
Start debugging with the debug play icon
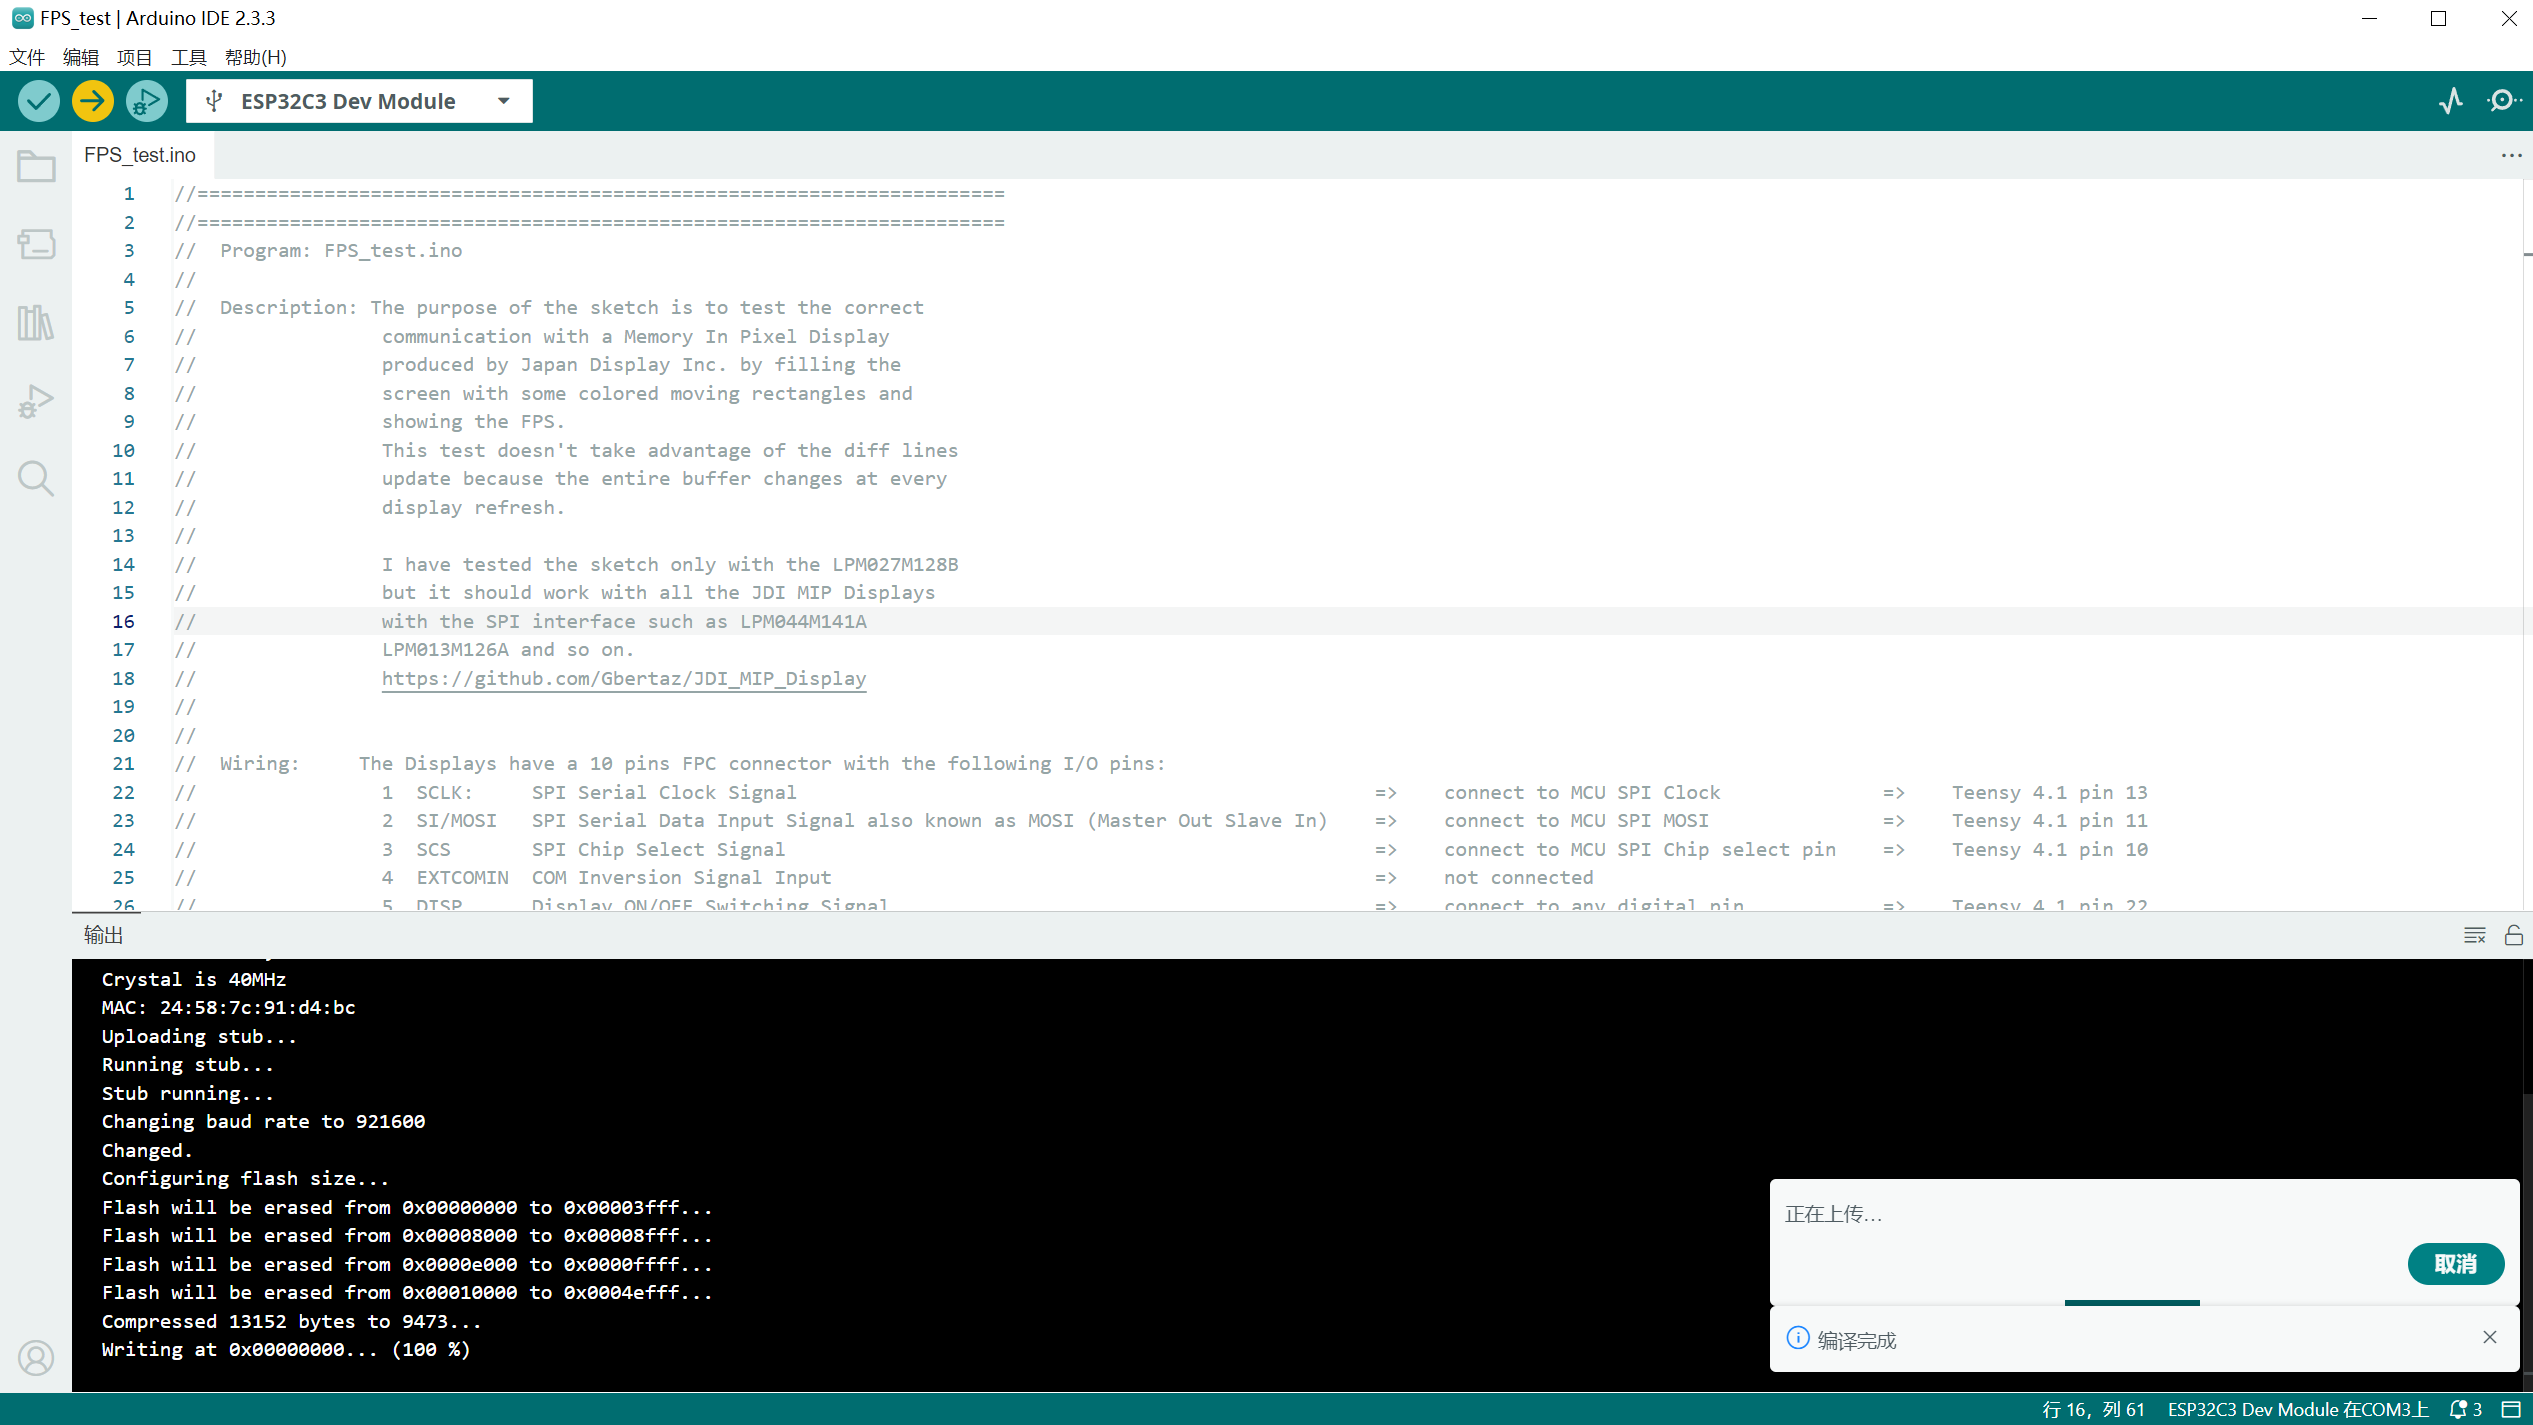point(147,101)
